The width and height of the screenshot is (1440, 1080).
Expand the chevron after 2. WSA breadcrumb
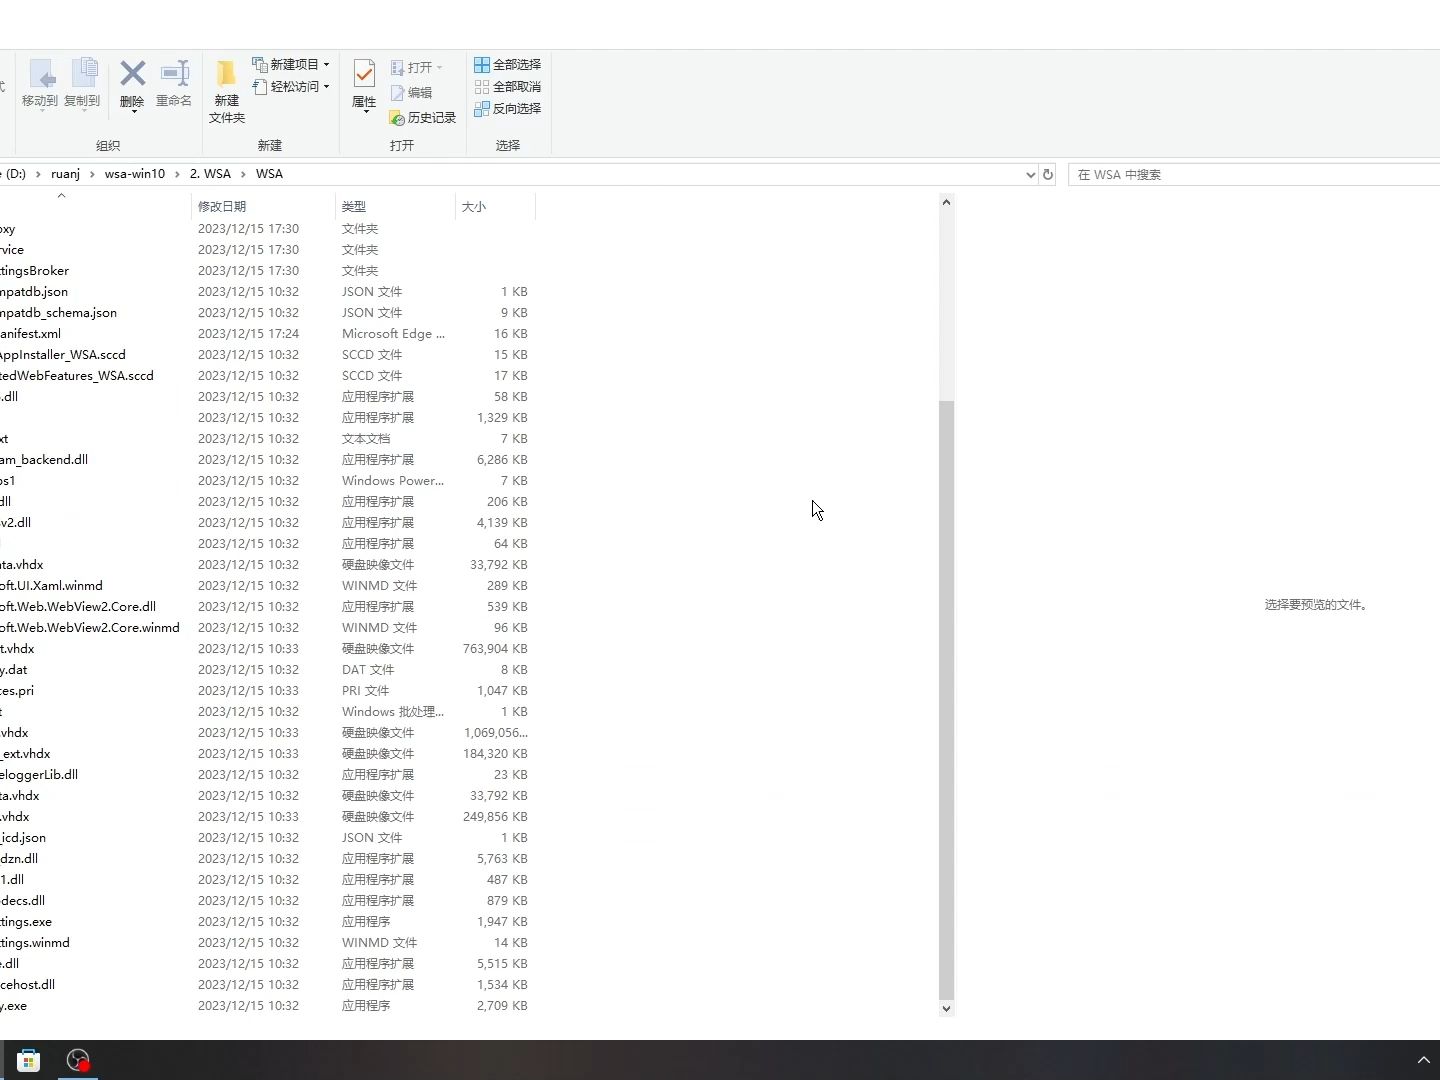[243, 174]
